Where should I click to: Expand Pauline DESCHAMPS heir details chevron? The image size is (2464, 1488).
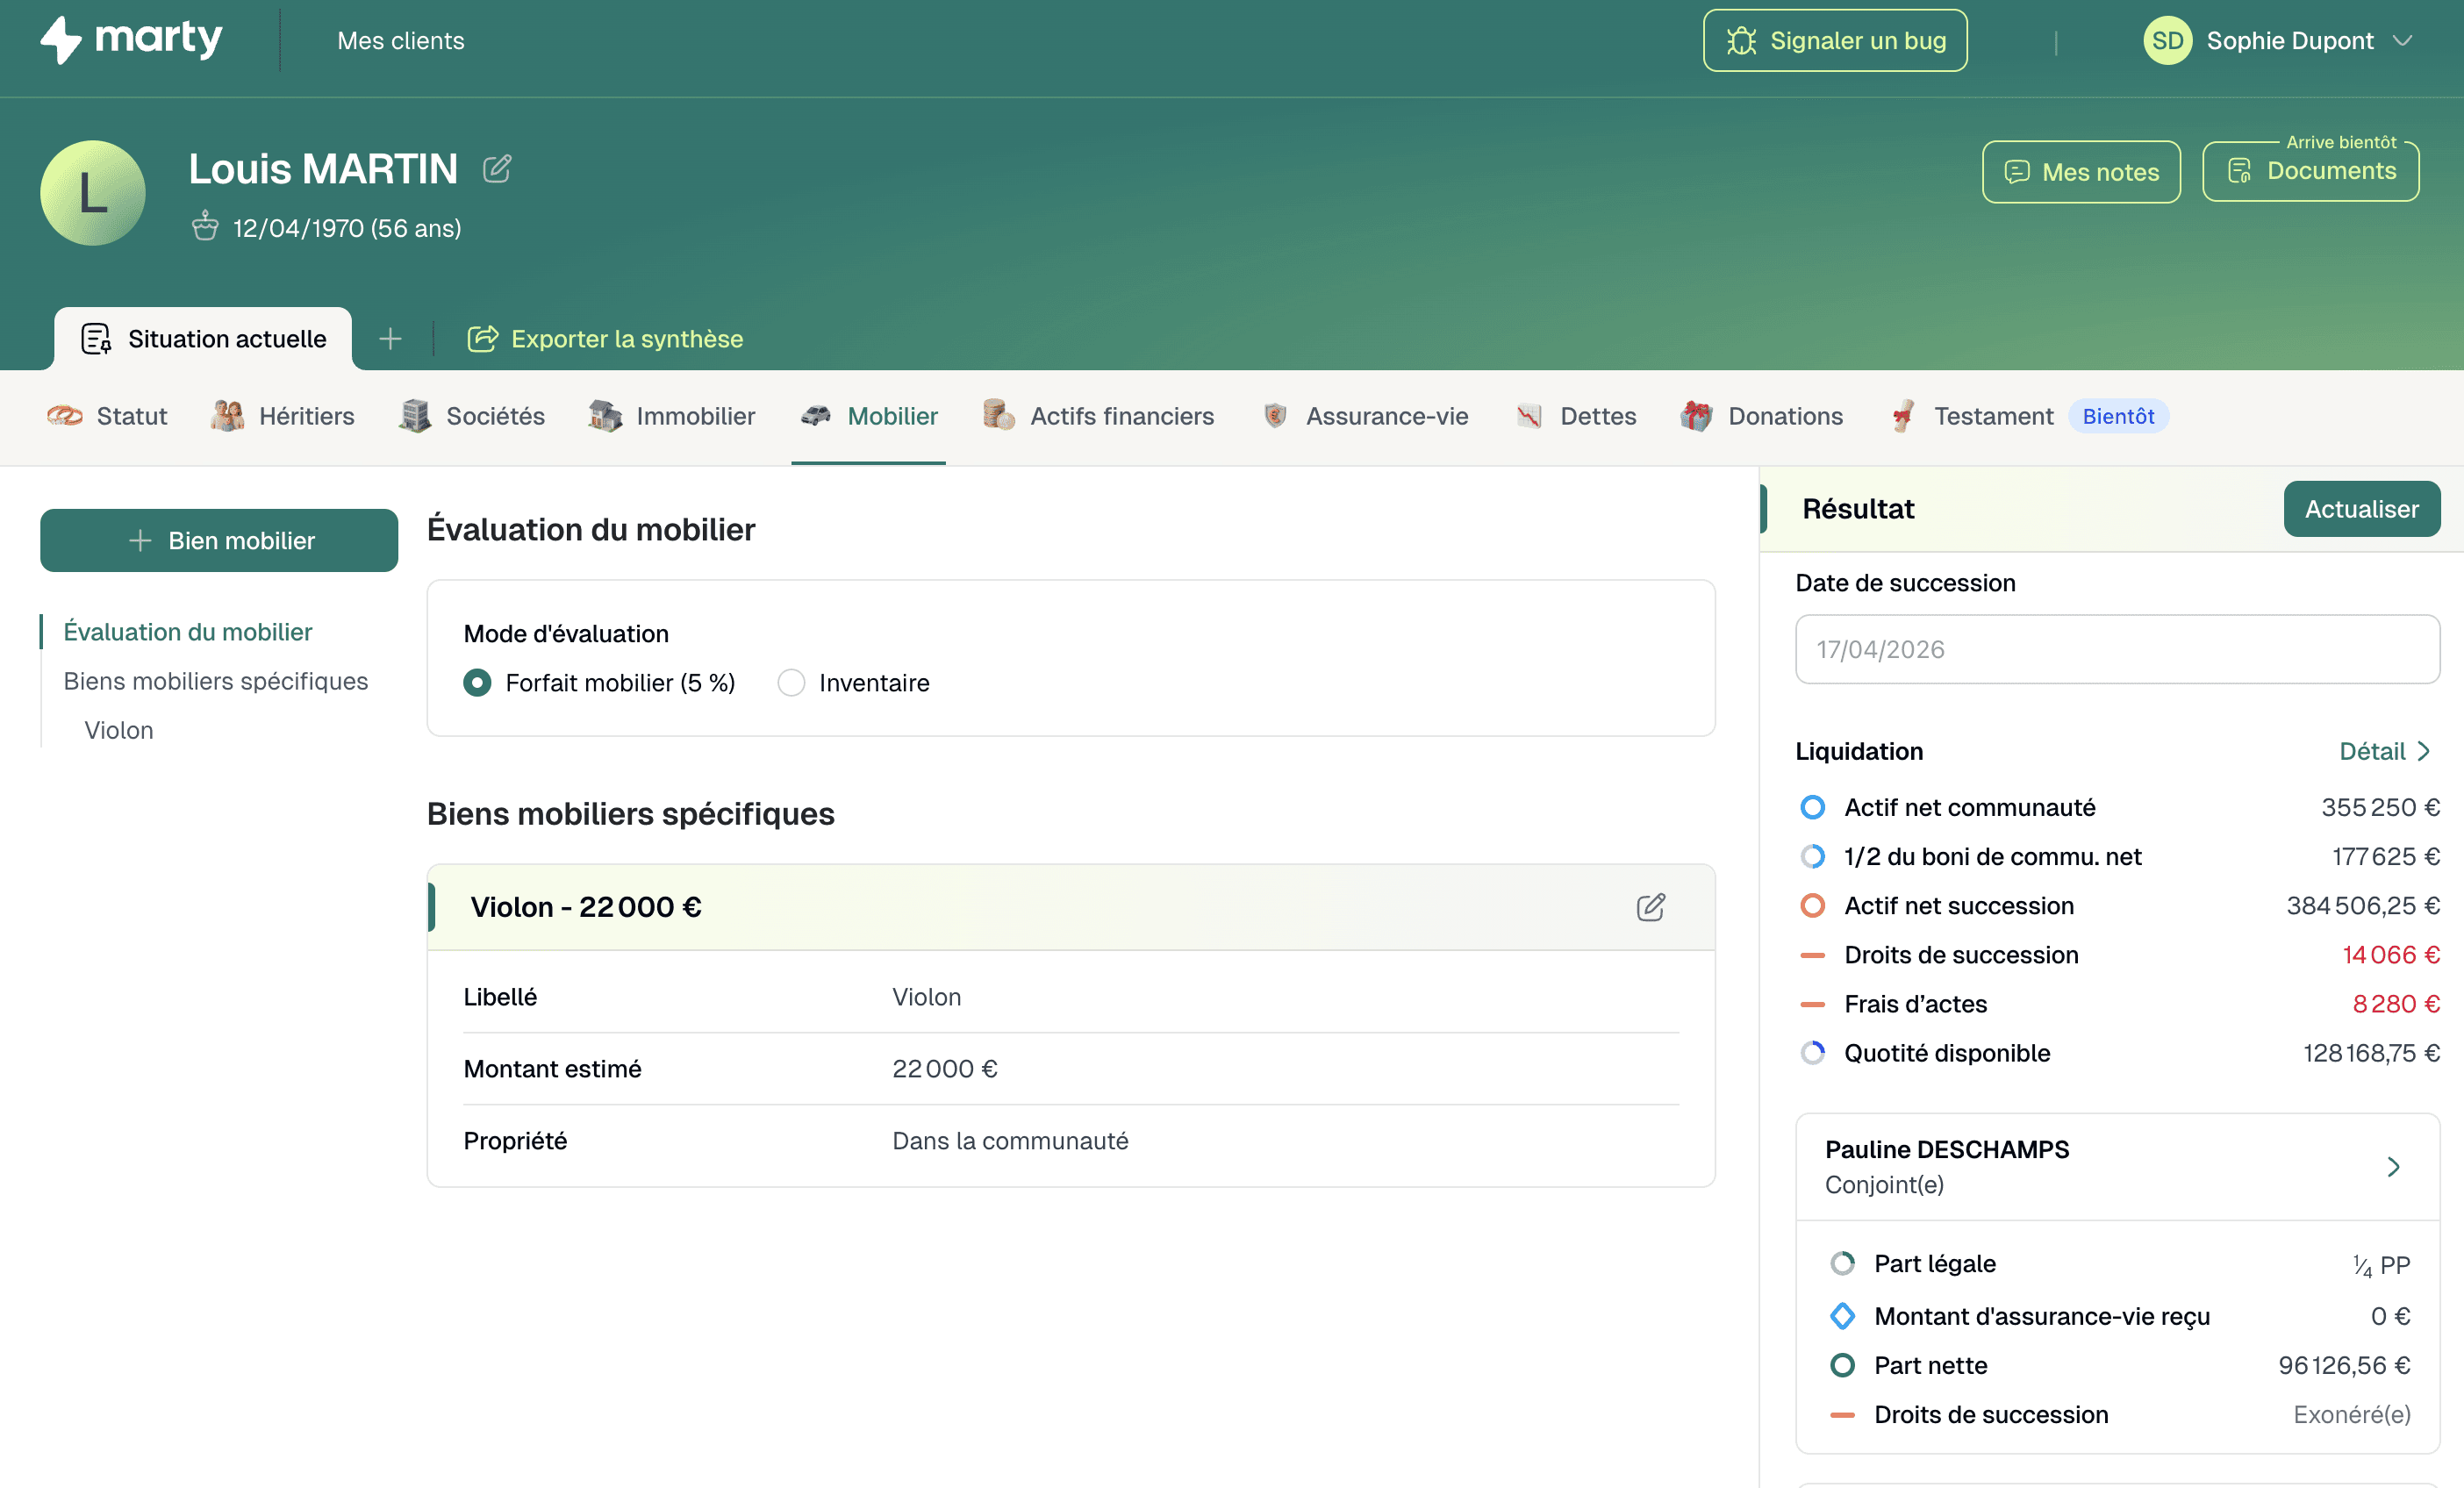2393,1167
